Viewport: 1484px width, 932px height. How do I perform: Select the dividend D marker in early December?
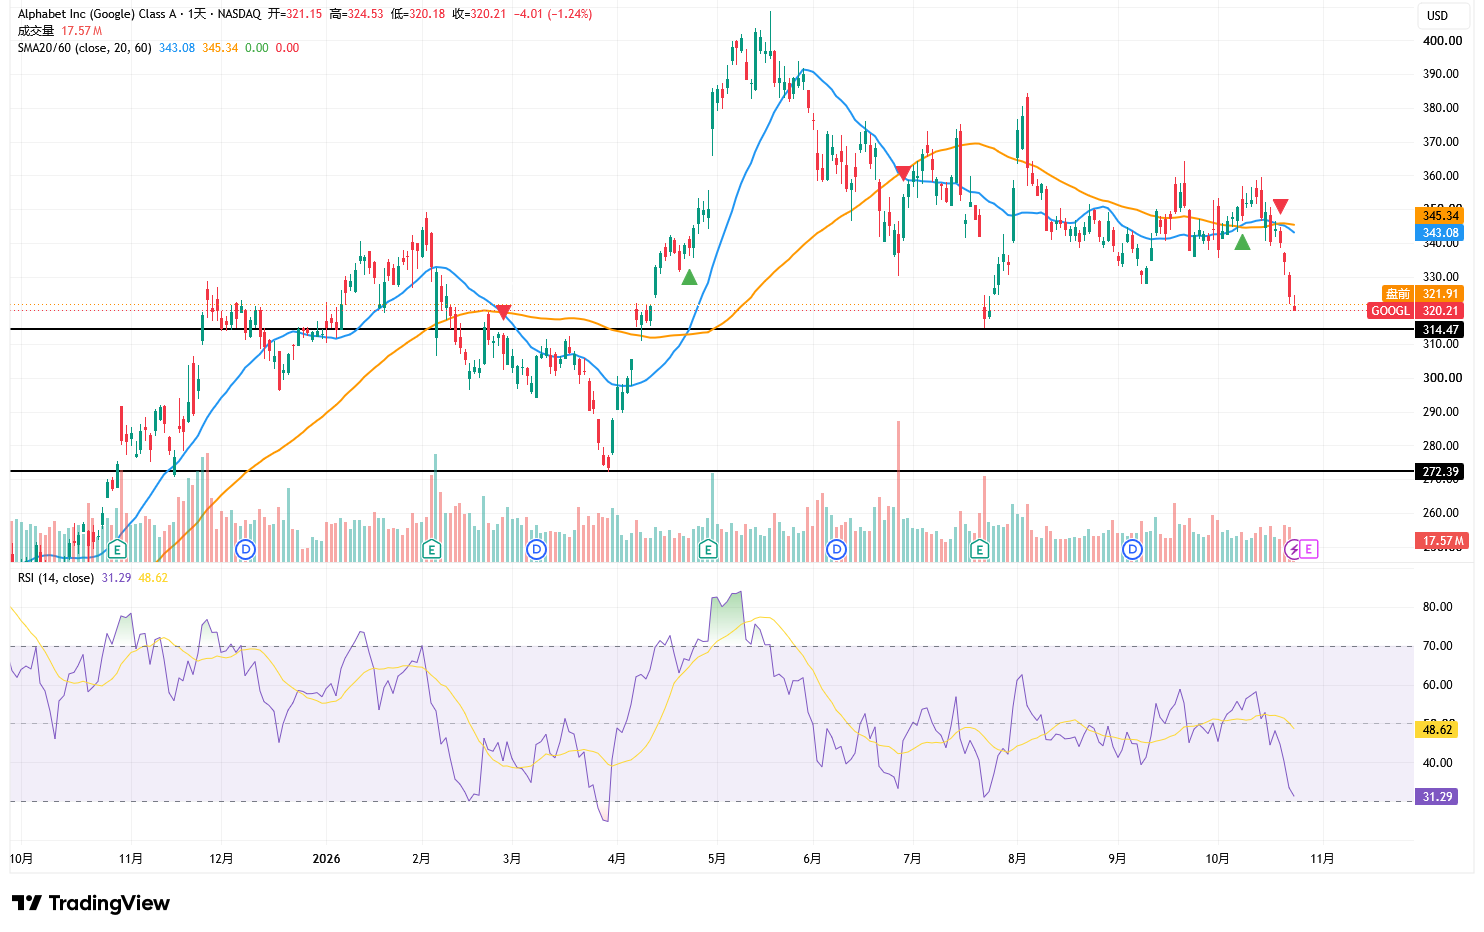[x=245, y=549]
